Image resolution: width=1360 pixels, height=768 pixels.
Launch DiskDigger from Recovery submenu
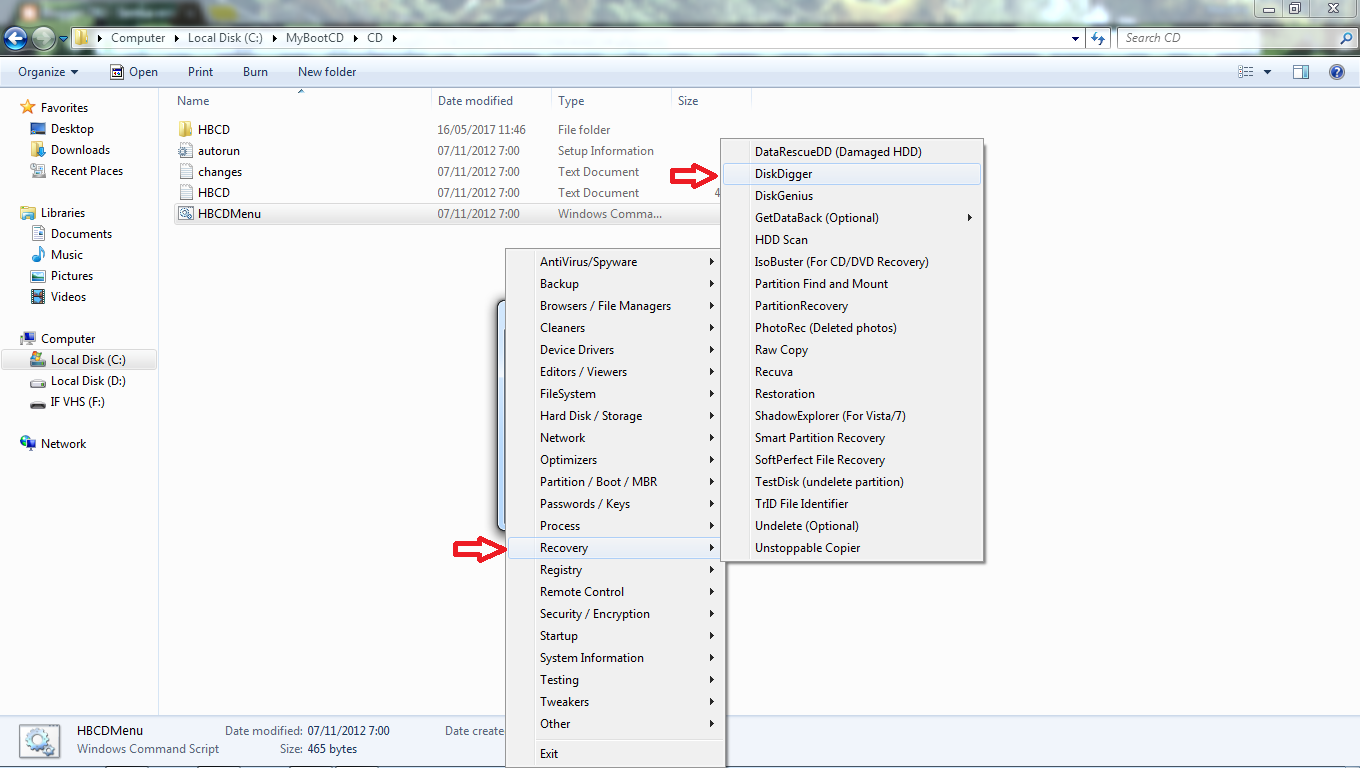pos(852,174)
